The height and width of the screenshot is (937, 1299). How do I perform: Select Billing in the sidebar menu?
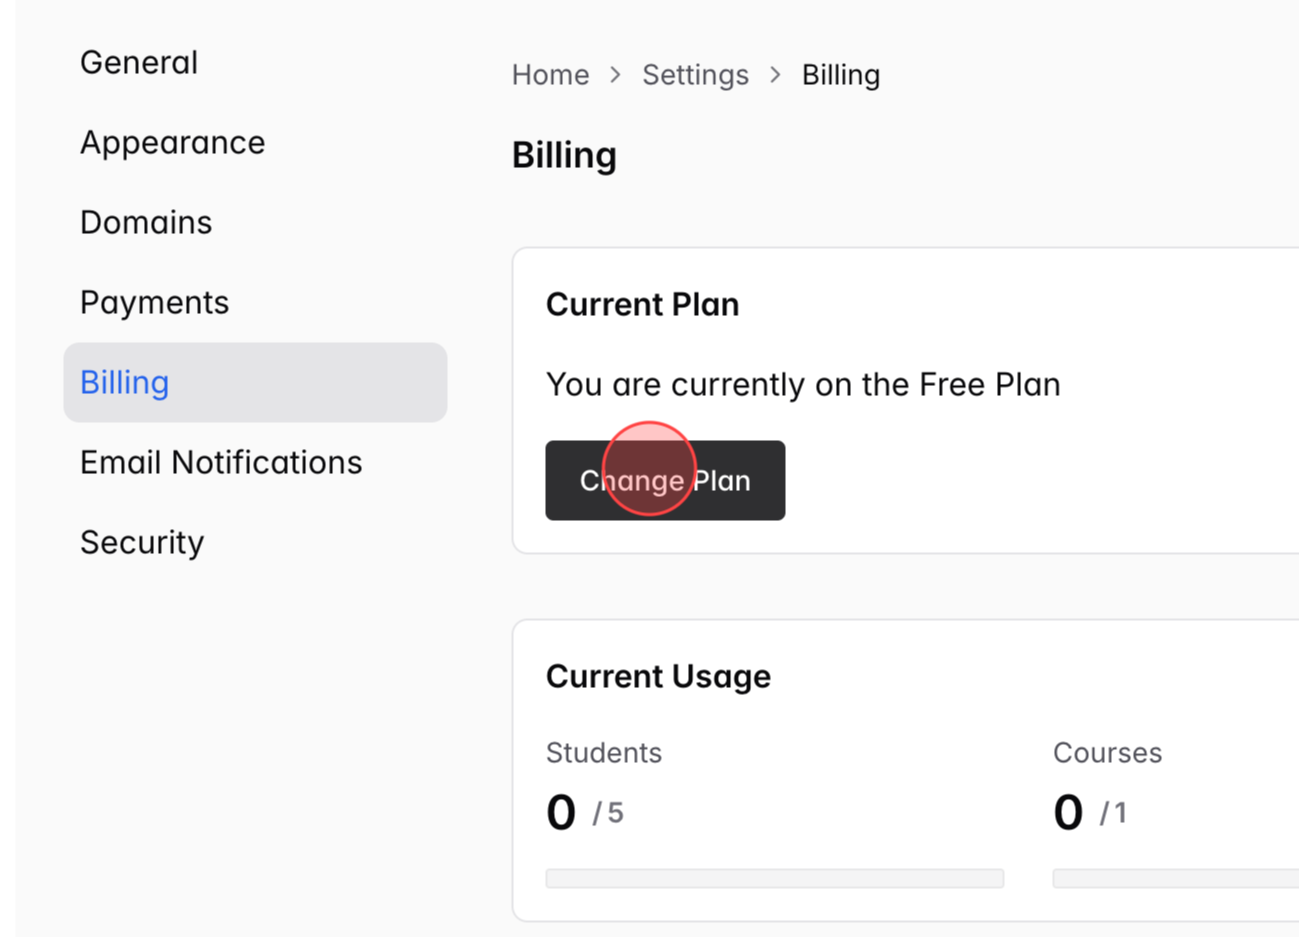(x=124, y=382)
